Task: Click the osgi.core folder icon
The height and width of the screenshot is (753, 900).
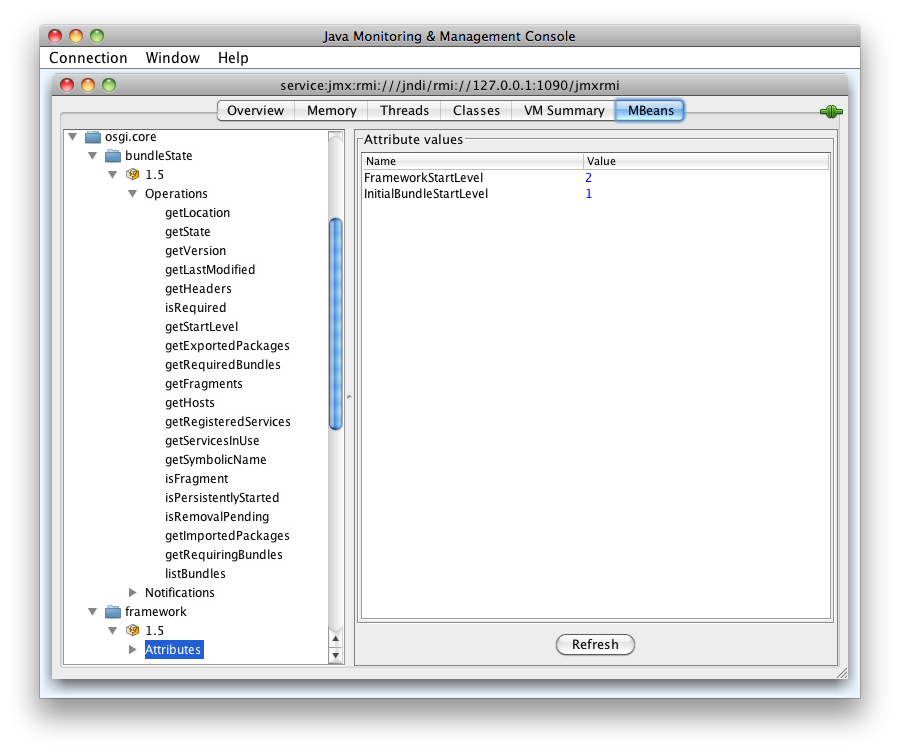Action: [93, 137]
